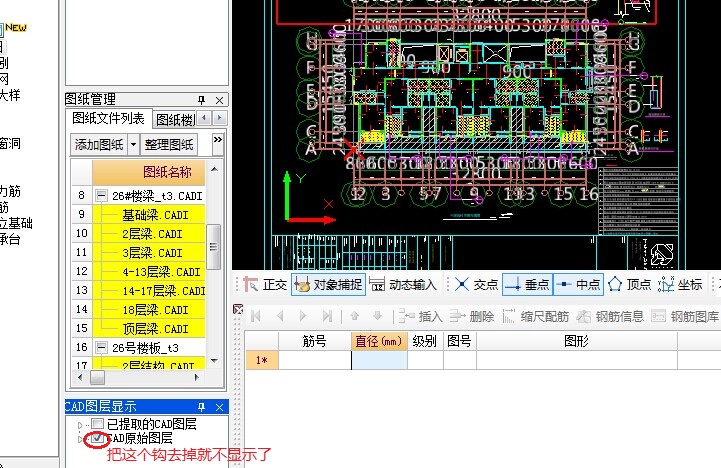The height and width of the screenshot is (468, 721).
Task: Select 18层梁.CADI drawing
Action: [149, 310]
